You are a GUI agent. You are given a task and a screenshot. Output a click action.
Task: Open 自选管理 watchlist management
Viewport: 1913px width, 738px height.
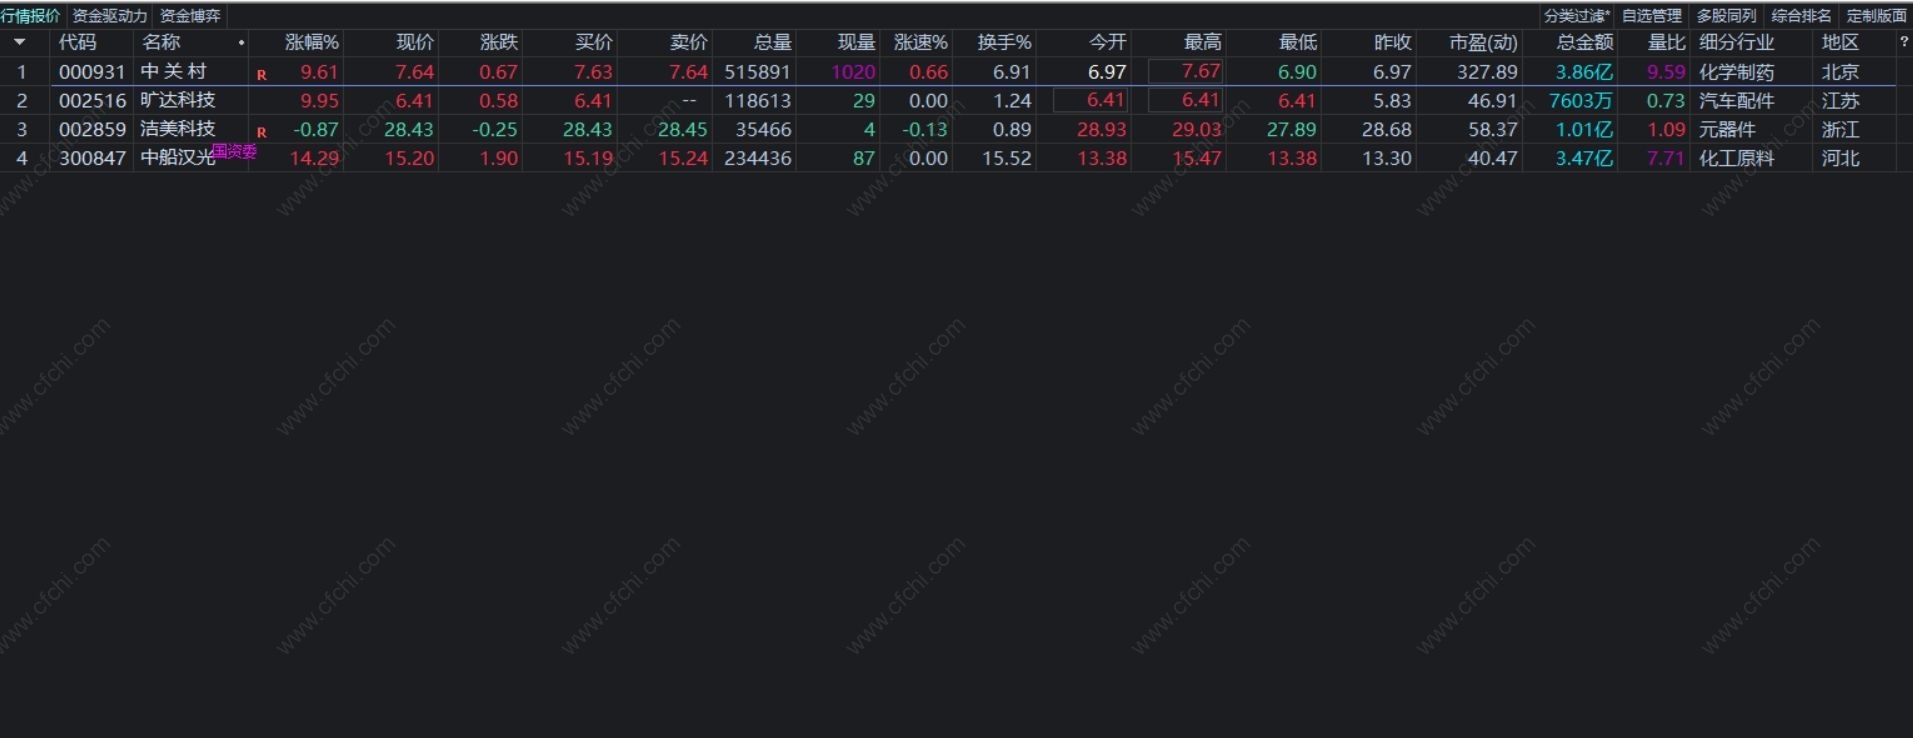coord(1651,16)
